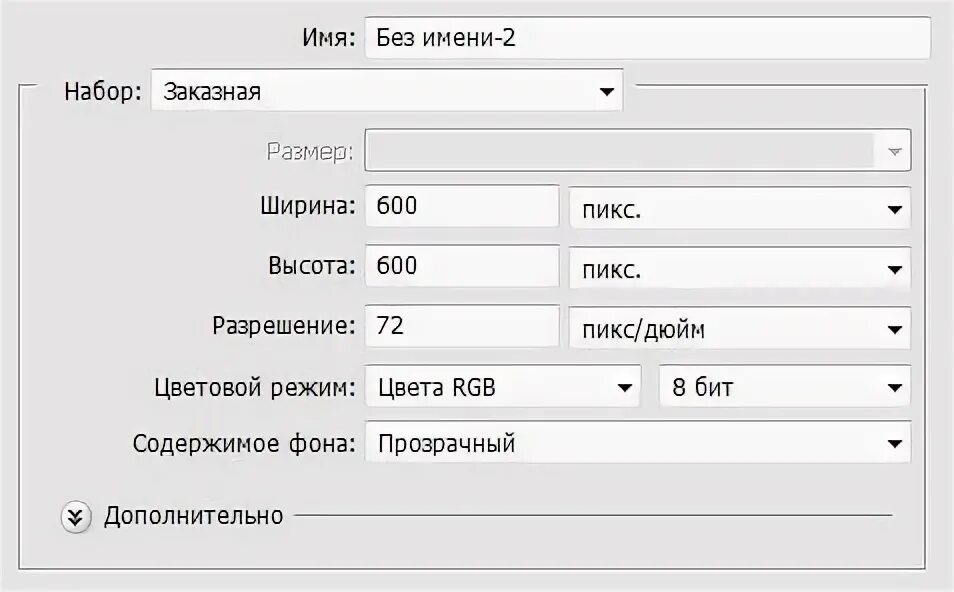
Task: Click the Набор dropdown arrow
Action: tap(606, 90)
